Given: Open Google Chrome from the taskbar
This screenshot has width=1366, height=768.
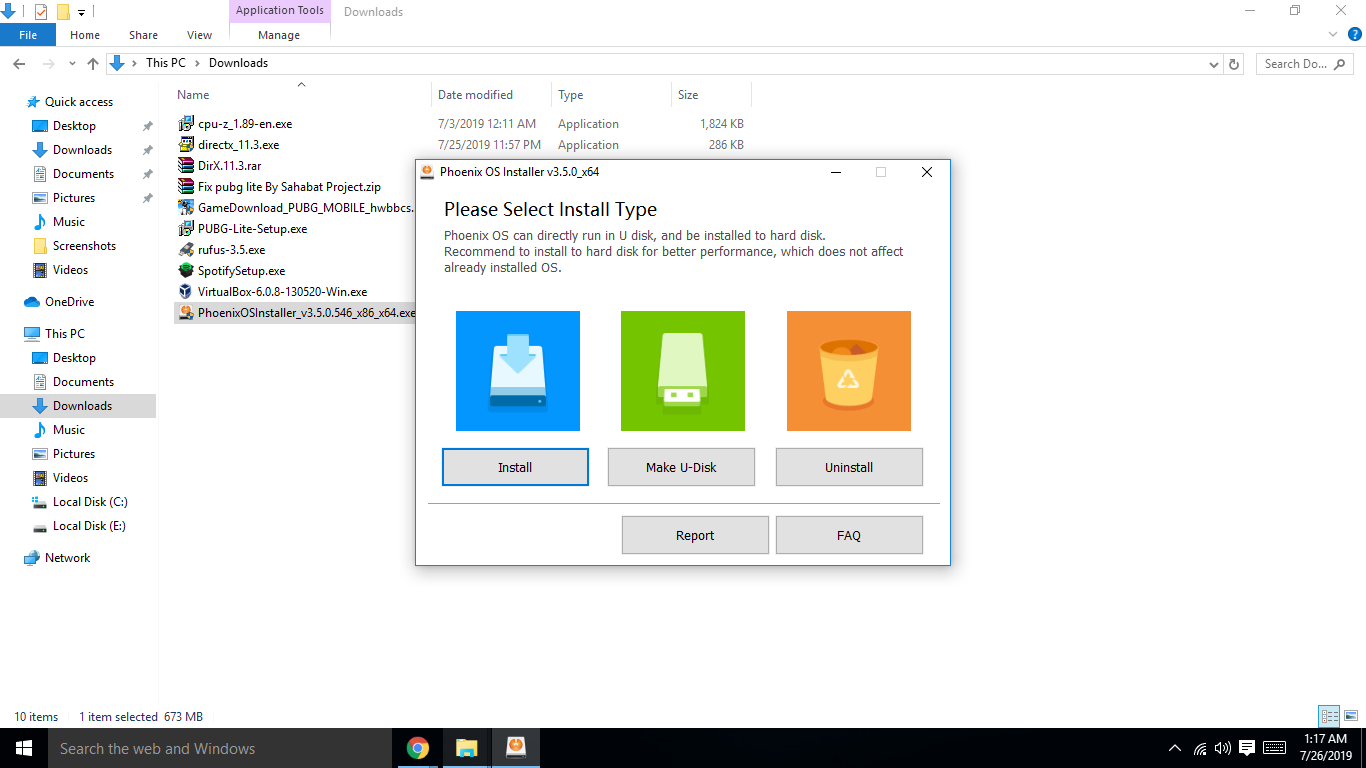Looking at the screenshot, I should (x=418, y=748).
